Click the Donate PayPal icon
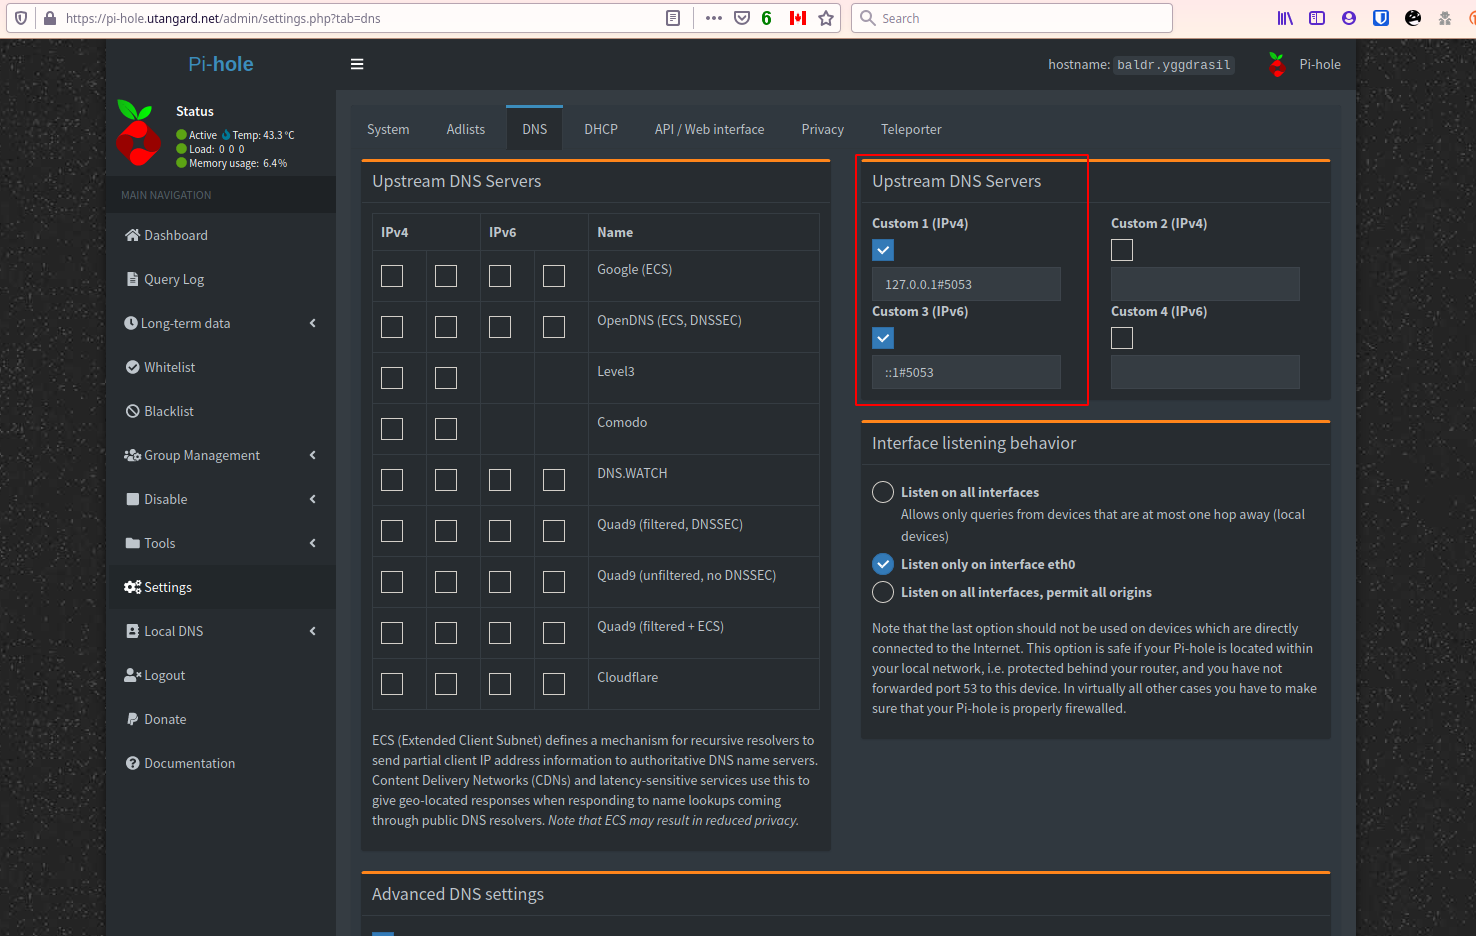1476x936 pixels. 132,719
